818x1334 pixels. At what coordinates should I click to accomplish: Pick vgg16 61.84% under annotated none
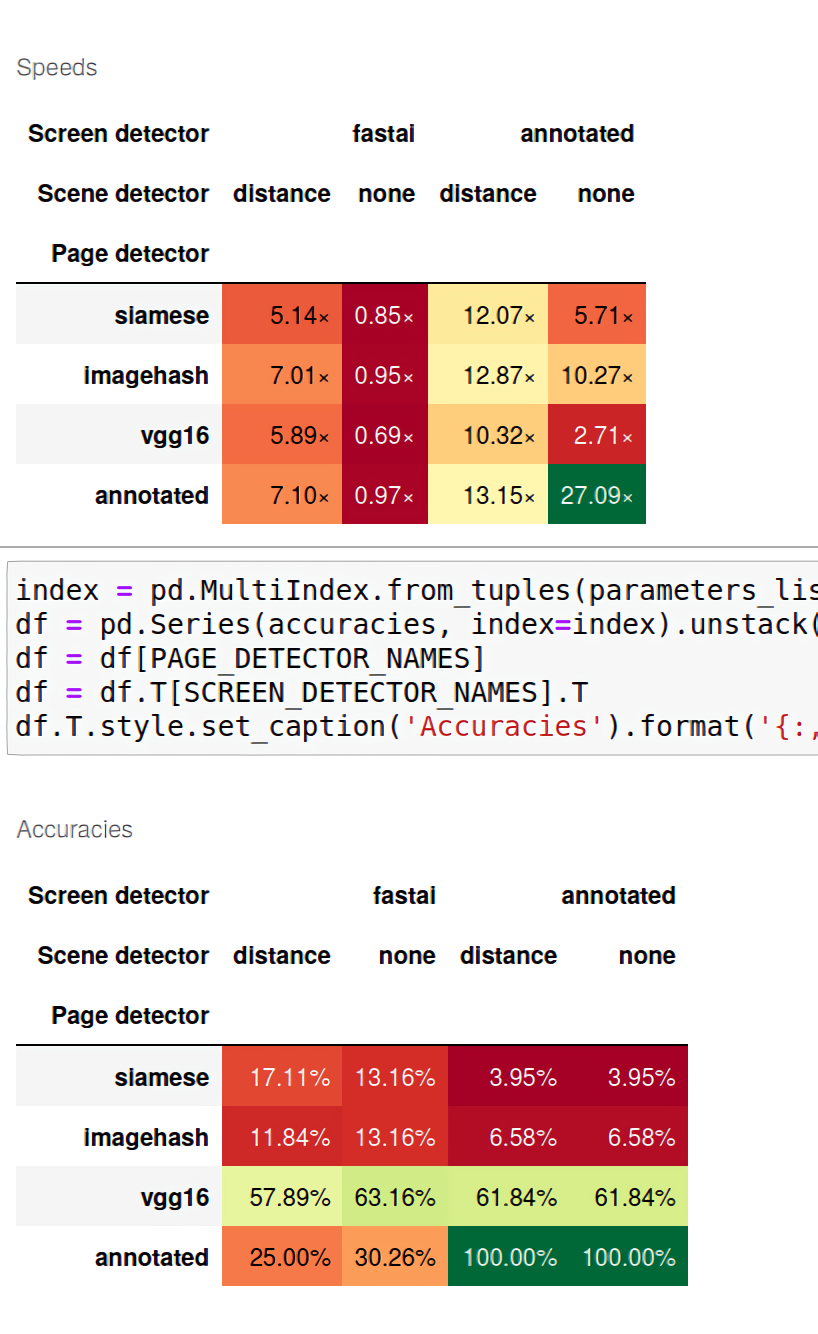[x=628, y=1196]
